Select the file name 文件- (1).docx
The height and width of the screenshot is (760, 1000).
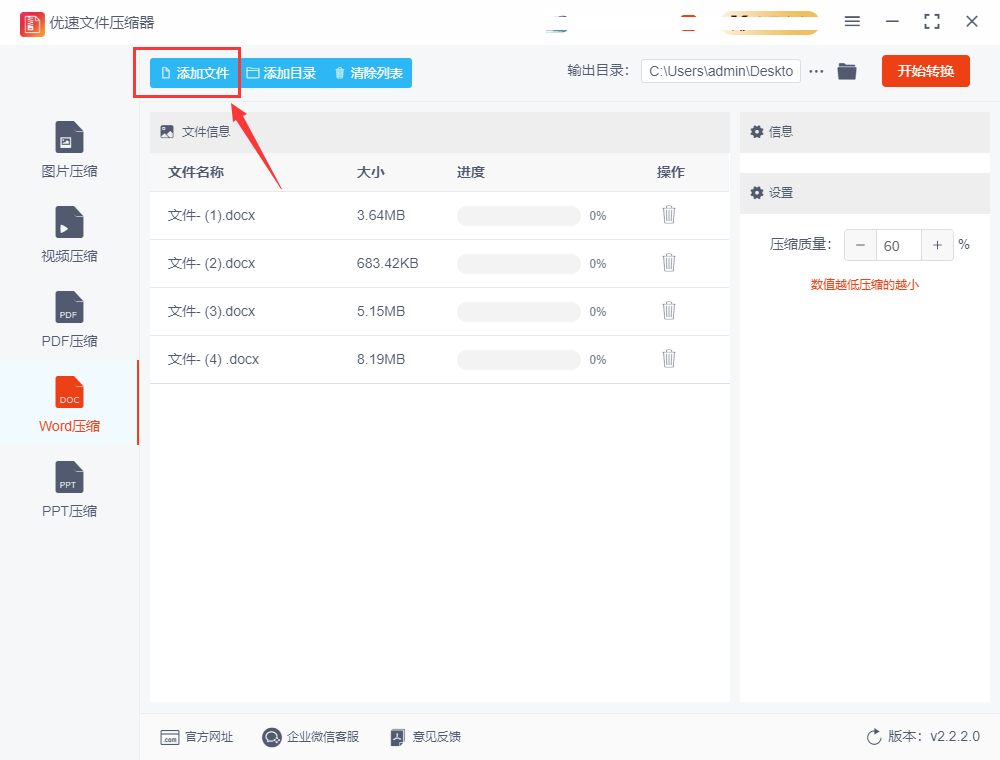click(211, 216)
